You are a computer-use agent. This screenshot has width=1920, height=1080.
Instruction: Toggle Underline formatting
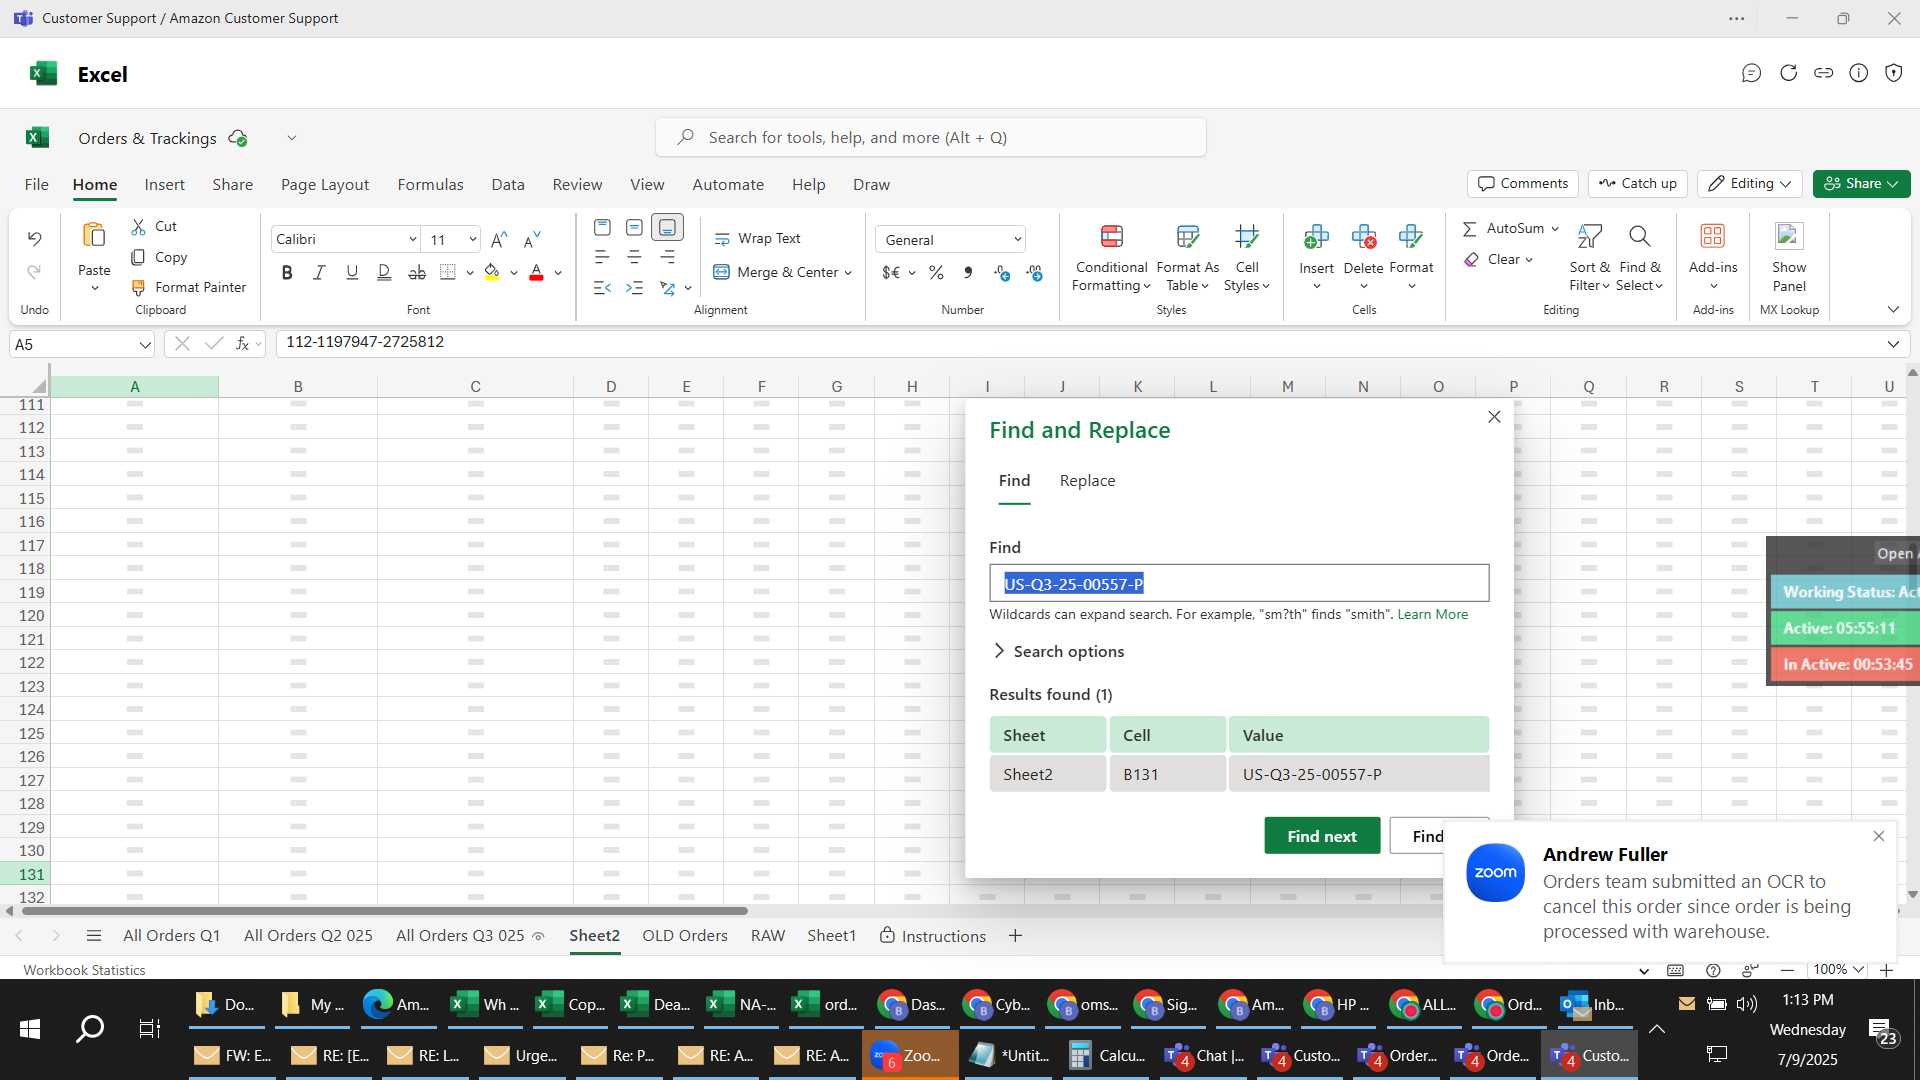click(352, 272)
